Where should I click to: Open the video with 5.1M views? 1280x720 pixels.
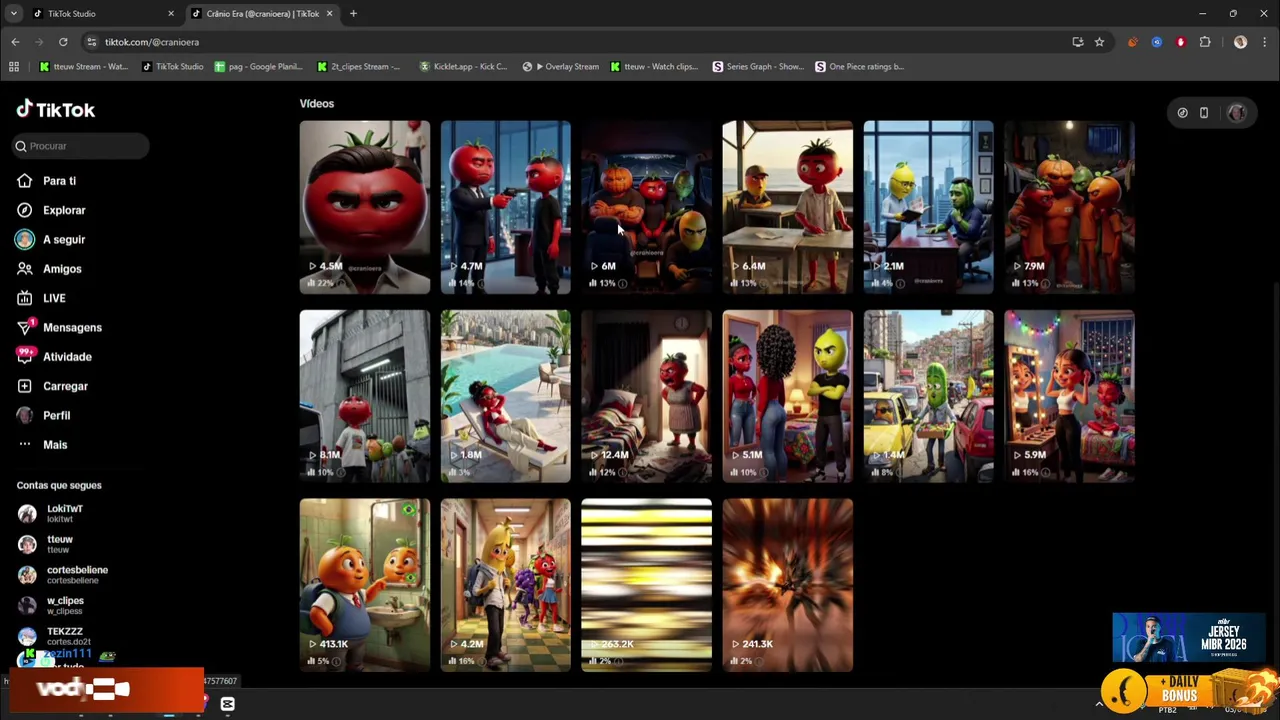pos(788,396)
